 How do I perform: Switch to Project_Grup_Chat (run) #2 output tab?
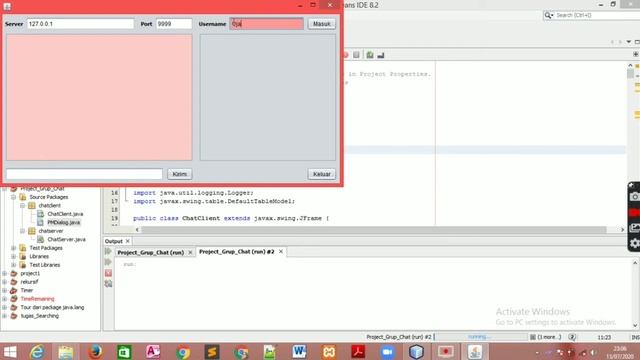point(236,252)
